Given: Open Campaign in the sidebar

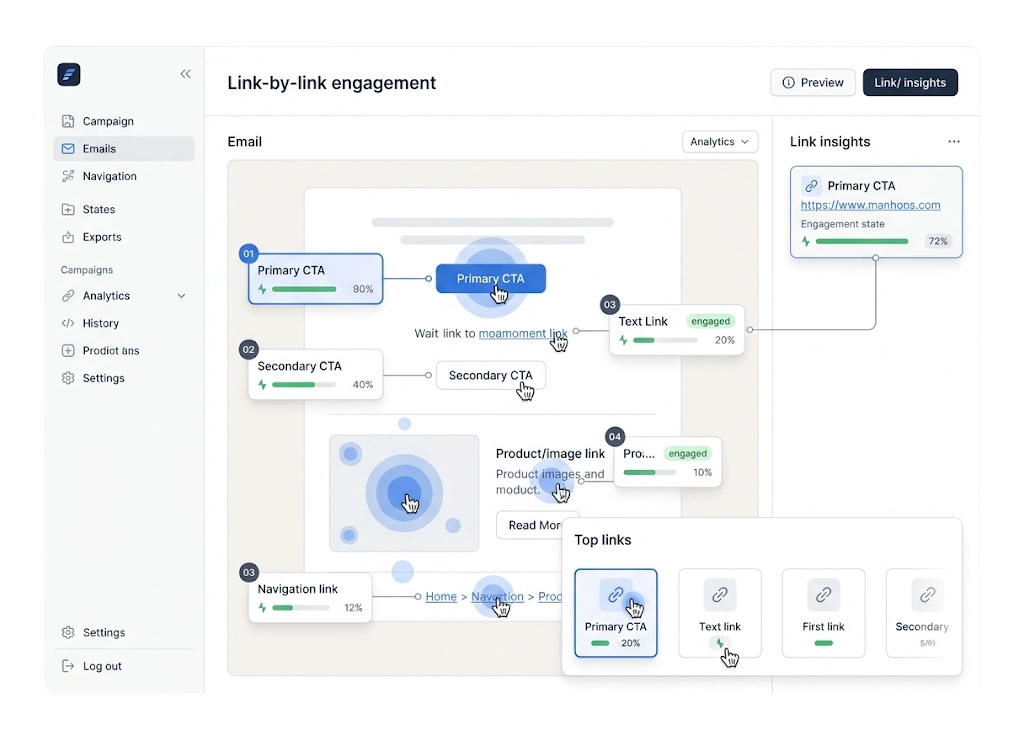Looking at the screenshot, I should (x=123, y=121).
